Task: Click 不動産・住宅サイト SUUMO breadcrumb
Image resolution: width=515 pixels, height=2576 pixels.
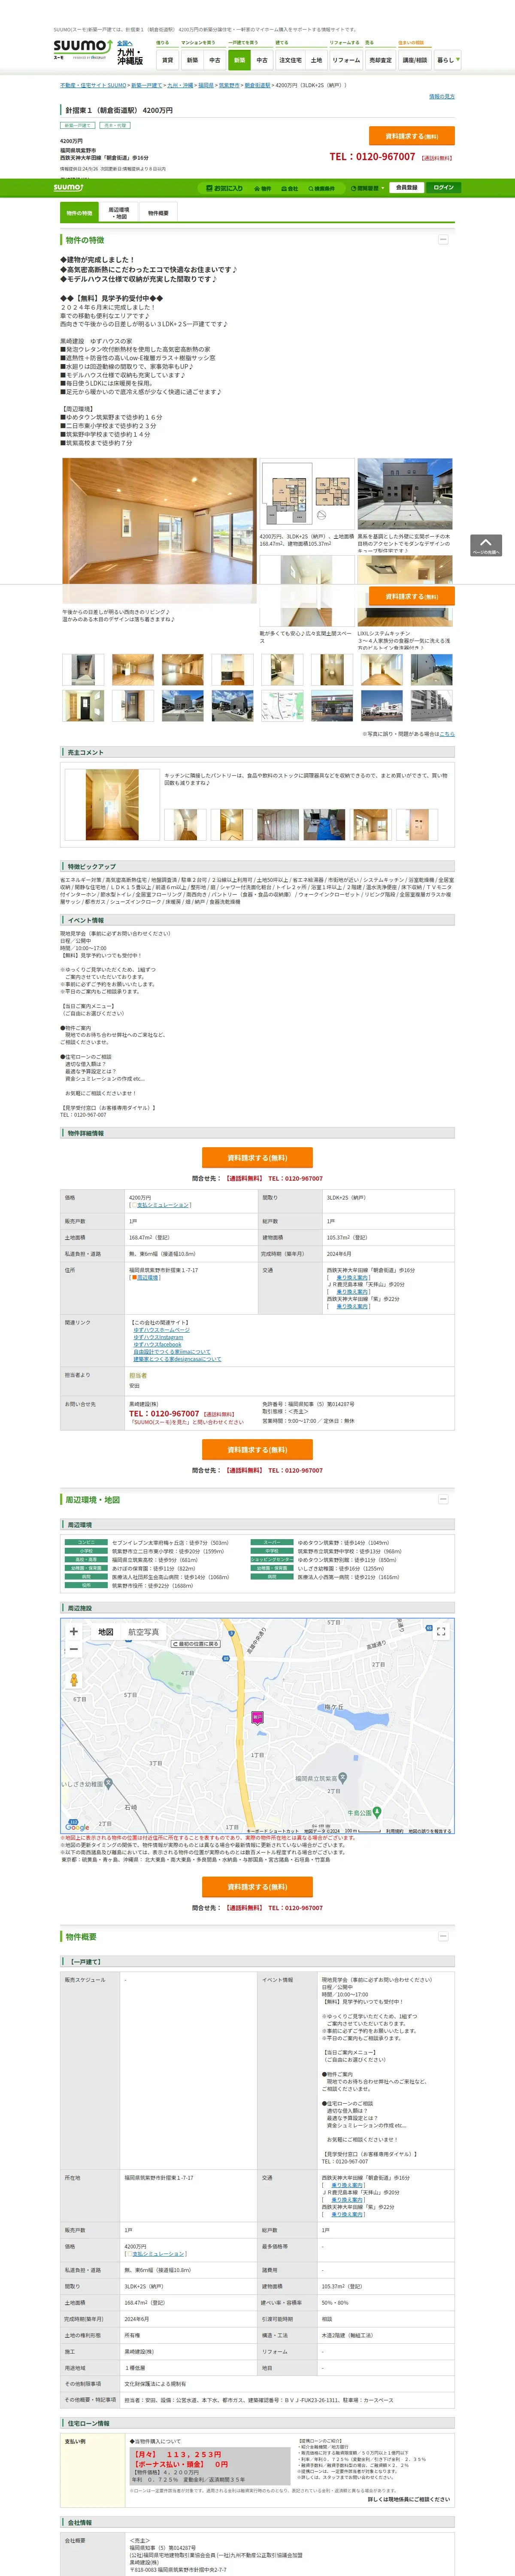Action: [93, 86]
